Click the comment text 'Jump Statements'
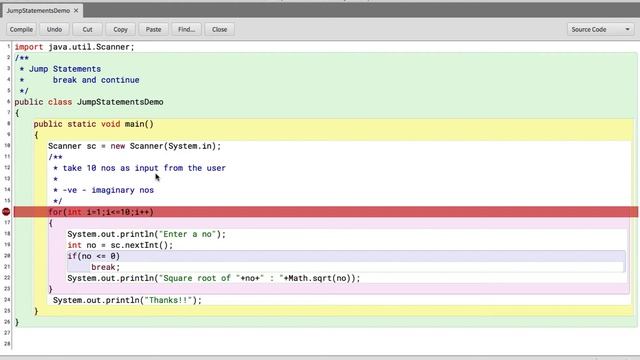The image size is (640, 360). (x=64, y=69)
